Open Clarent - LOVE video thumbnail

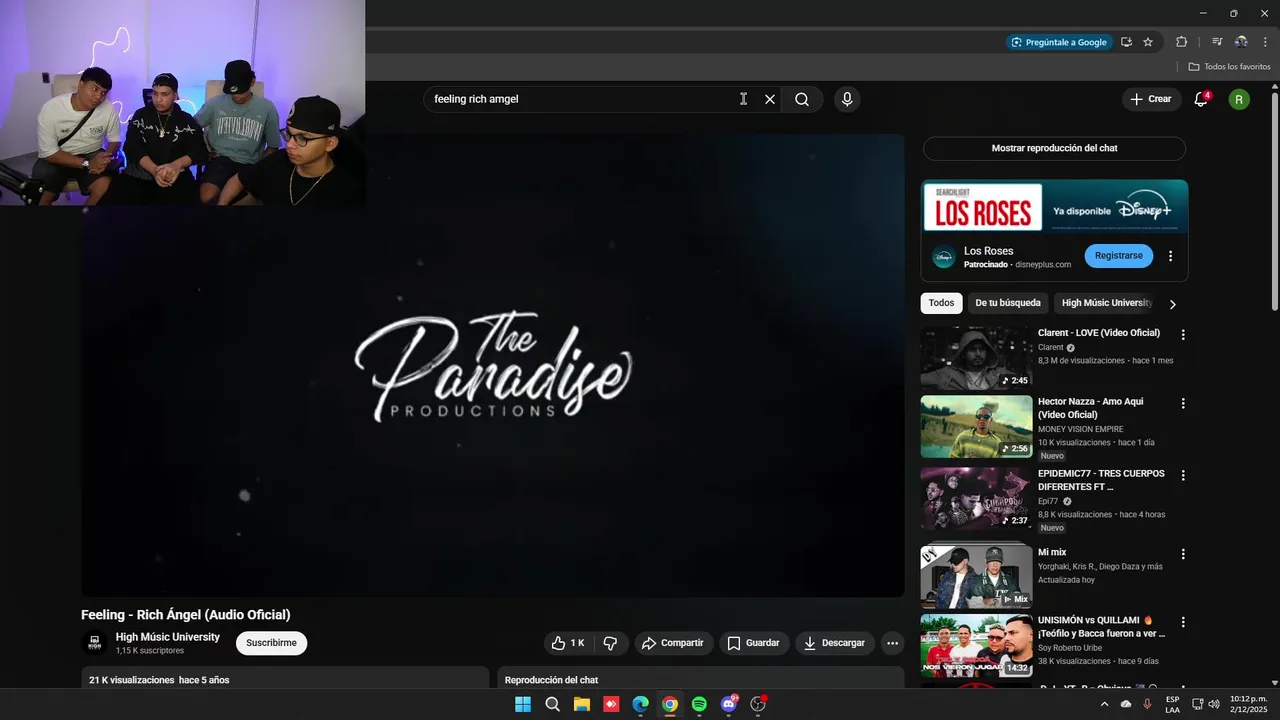[976, 358]
